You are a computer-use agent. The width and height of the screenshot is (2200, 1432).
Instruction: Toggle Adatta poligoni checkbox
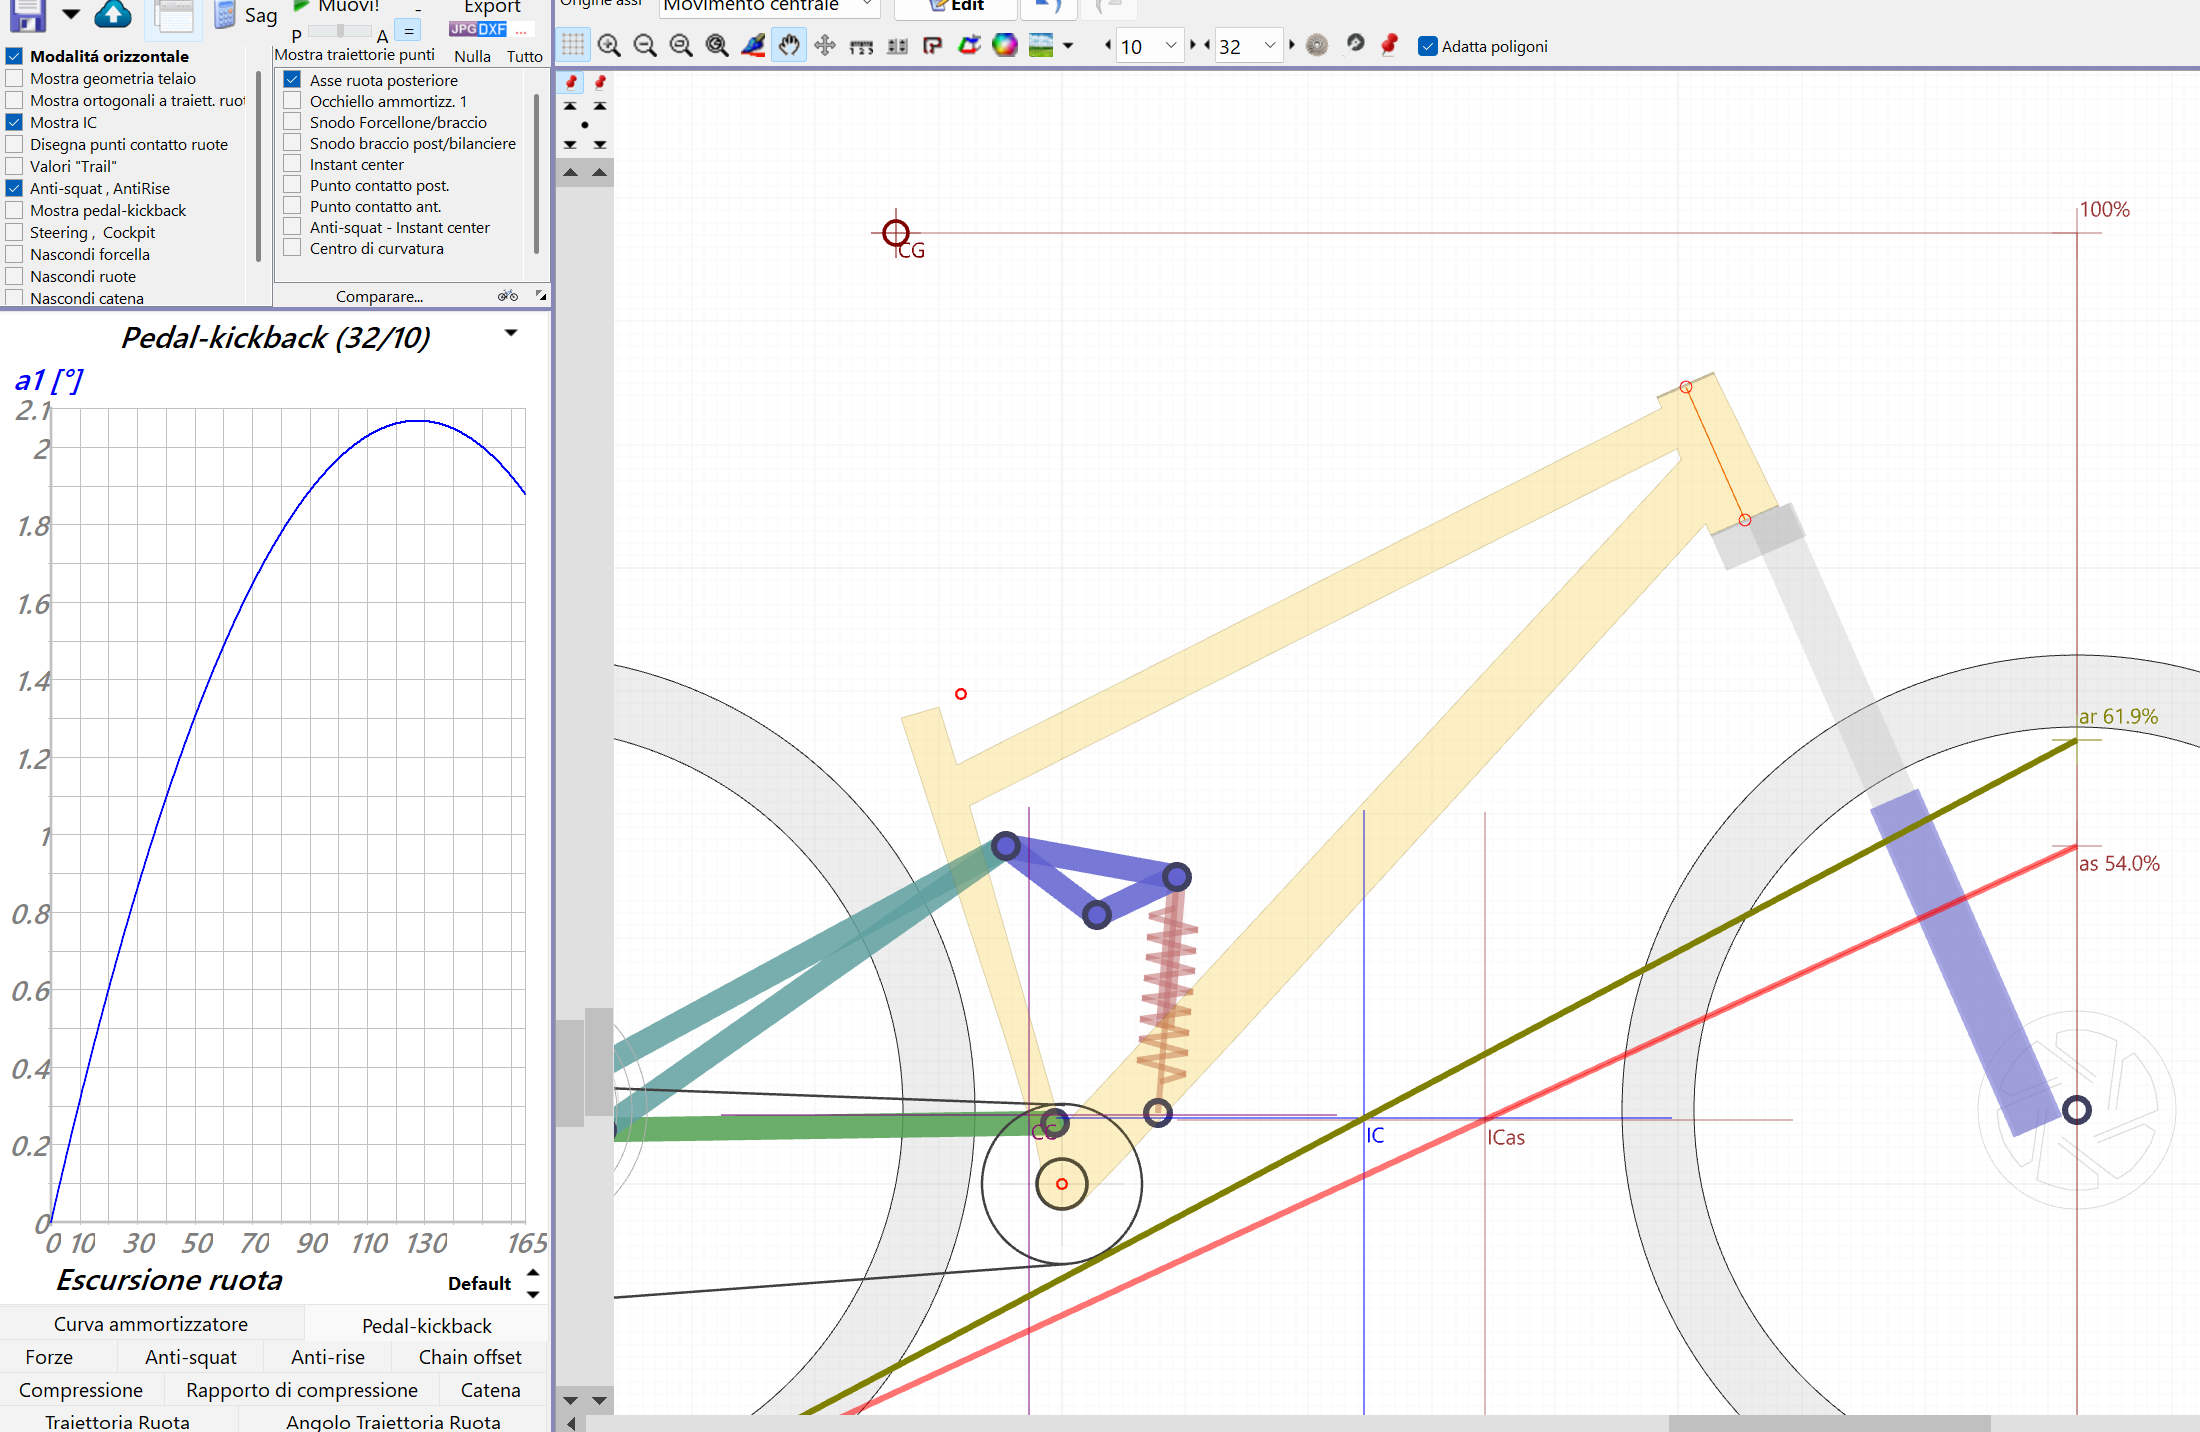(1428, 46)
